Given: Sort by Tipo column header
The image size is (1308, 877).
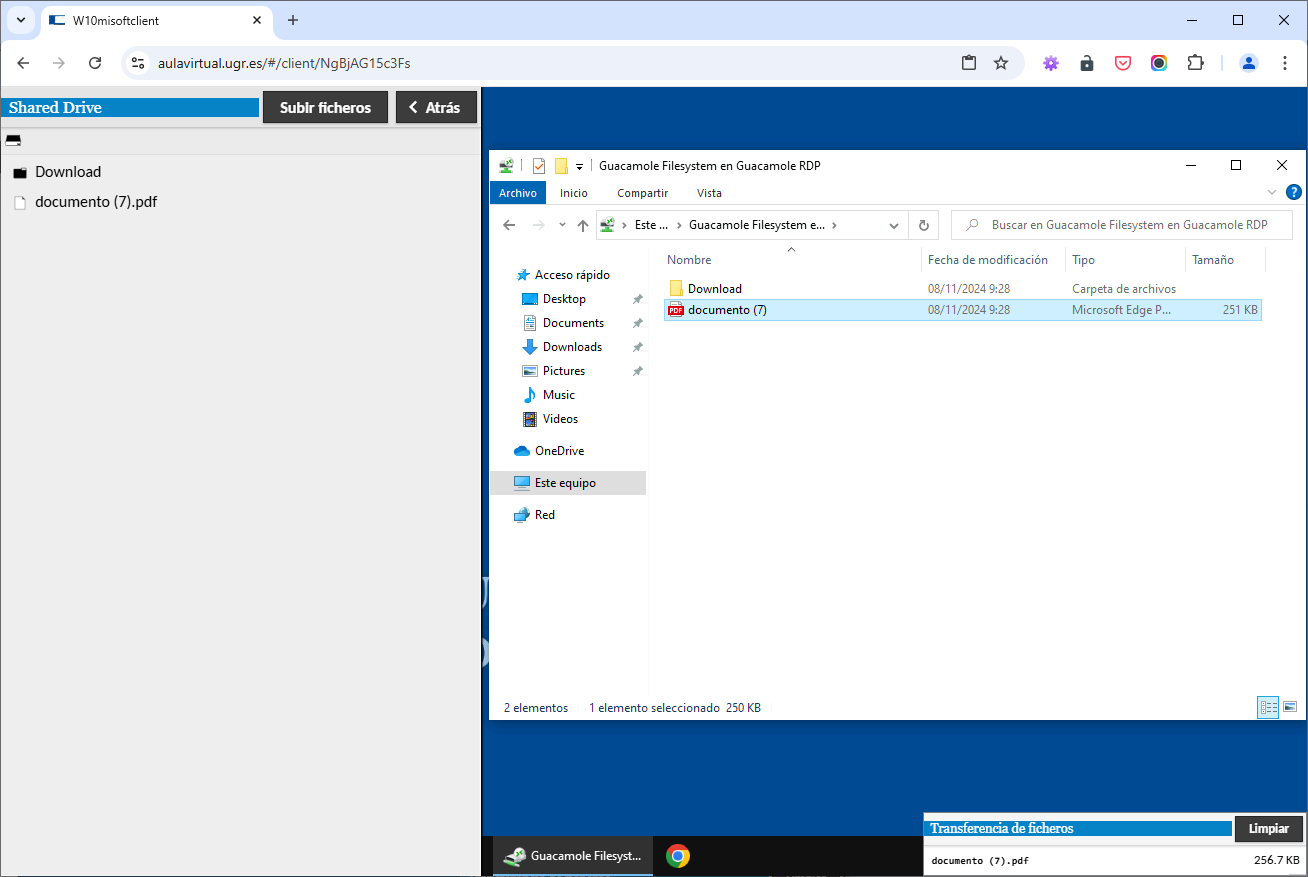Looking at the screenshot, I should tap(1083, 260).
